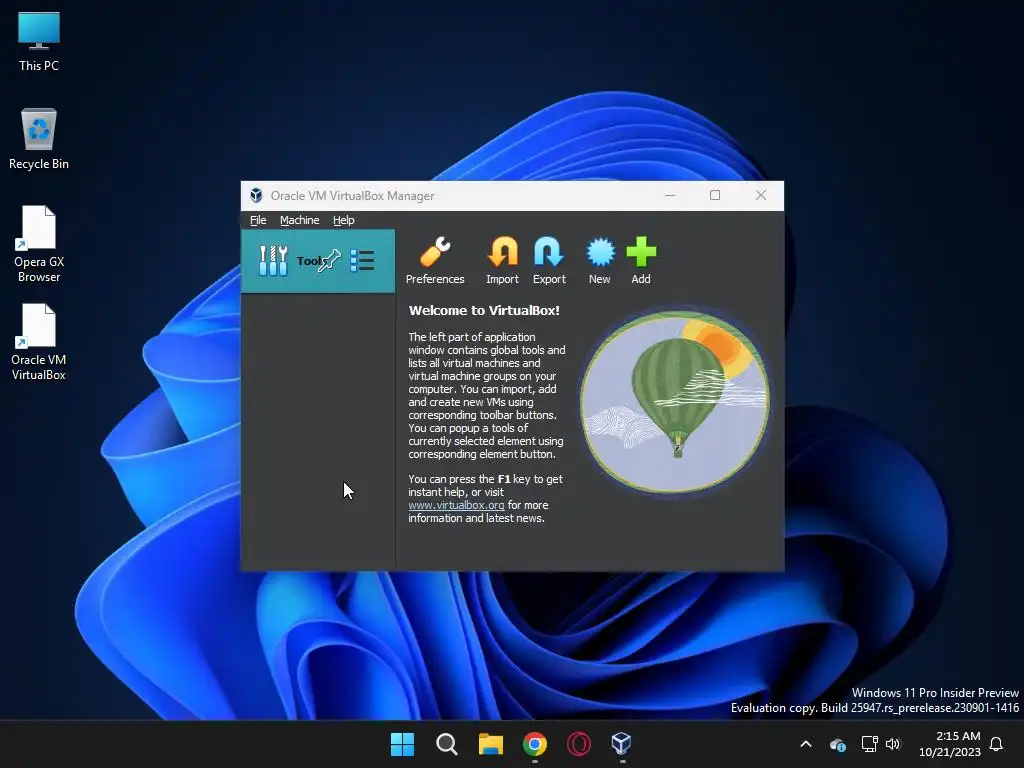Viewport: 1024px width, 768px height.
Task: Open the Machine menu
Action: click(x=299, y=220)
